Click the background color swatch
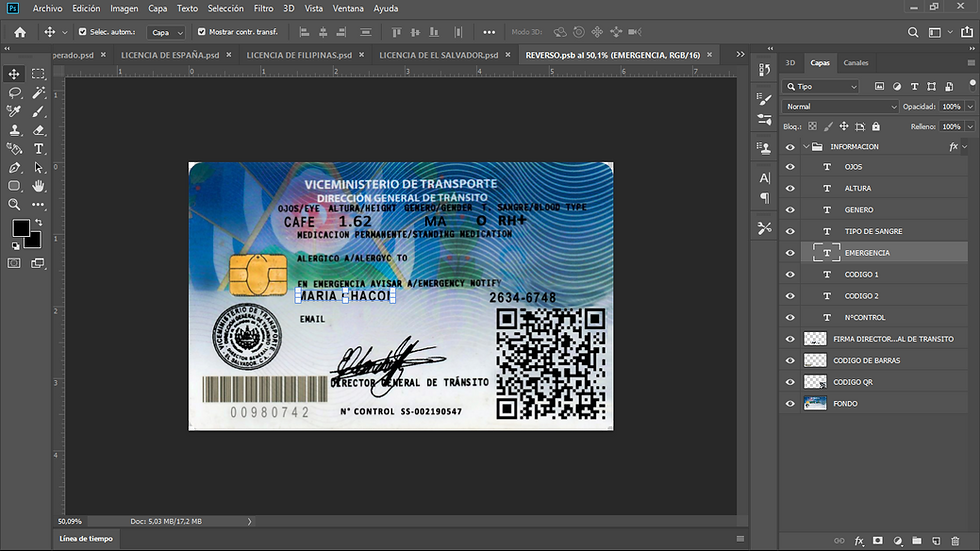The width and height of the screenshot is (980, 551). click(x=34, y=241)
